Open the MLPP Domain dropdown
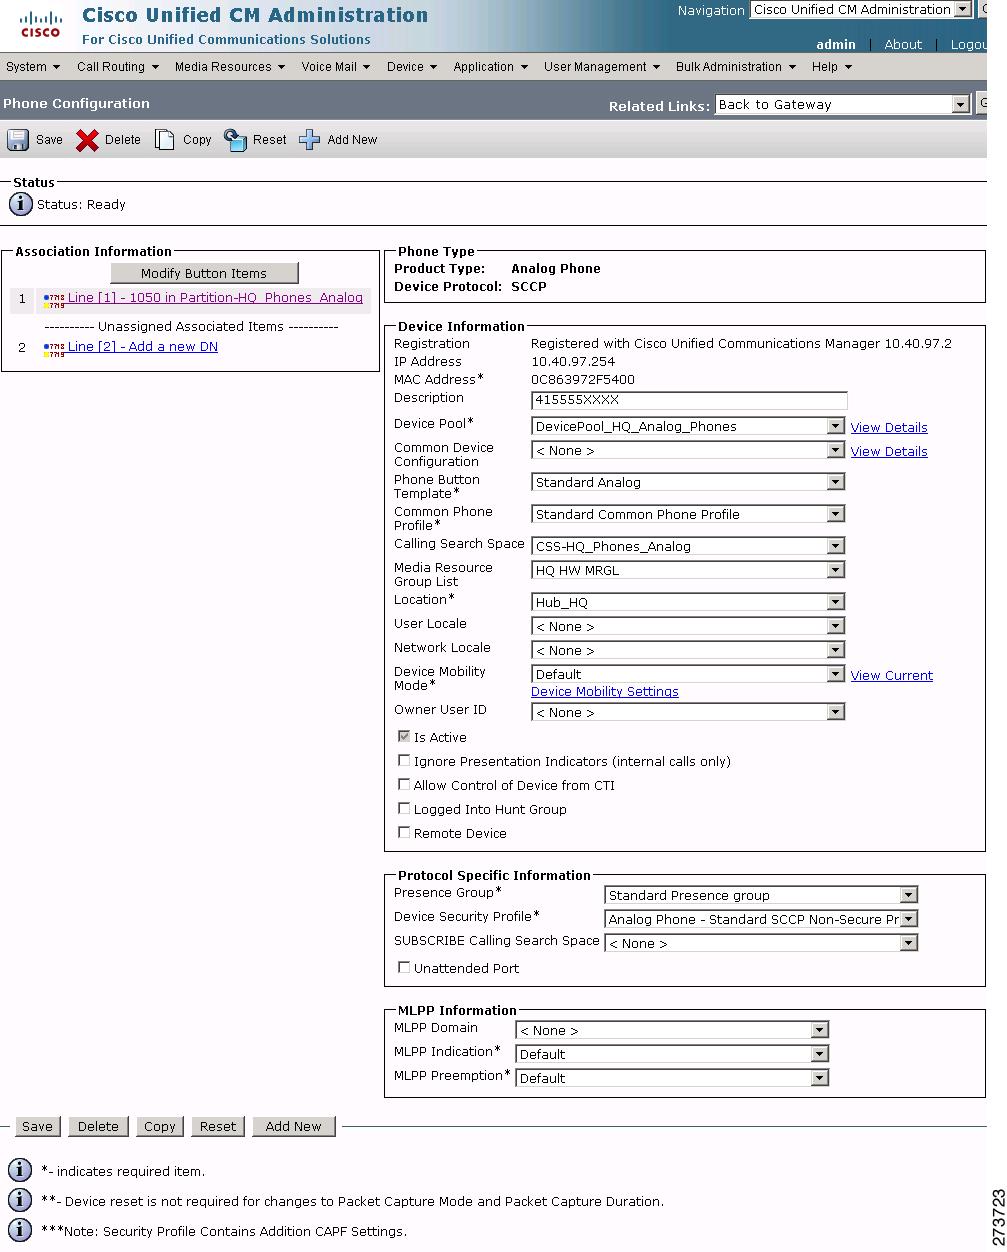The width and height of the screenshot is (1007, 1252). coord(672,1031)
